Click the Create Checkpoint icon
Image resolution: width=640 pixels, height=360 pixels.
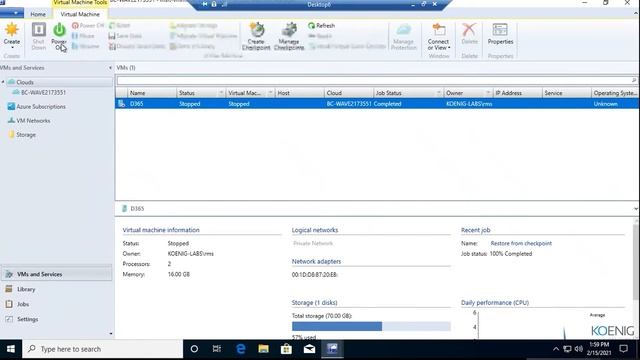tap(256, 31)
